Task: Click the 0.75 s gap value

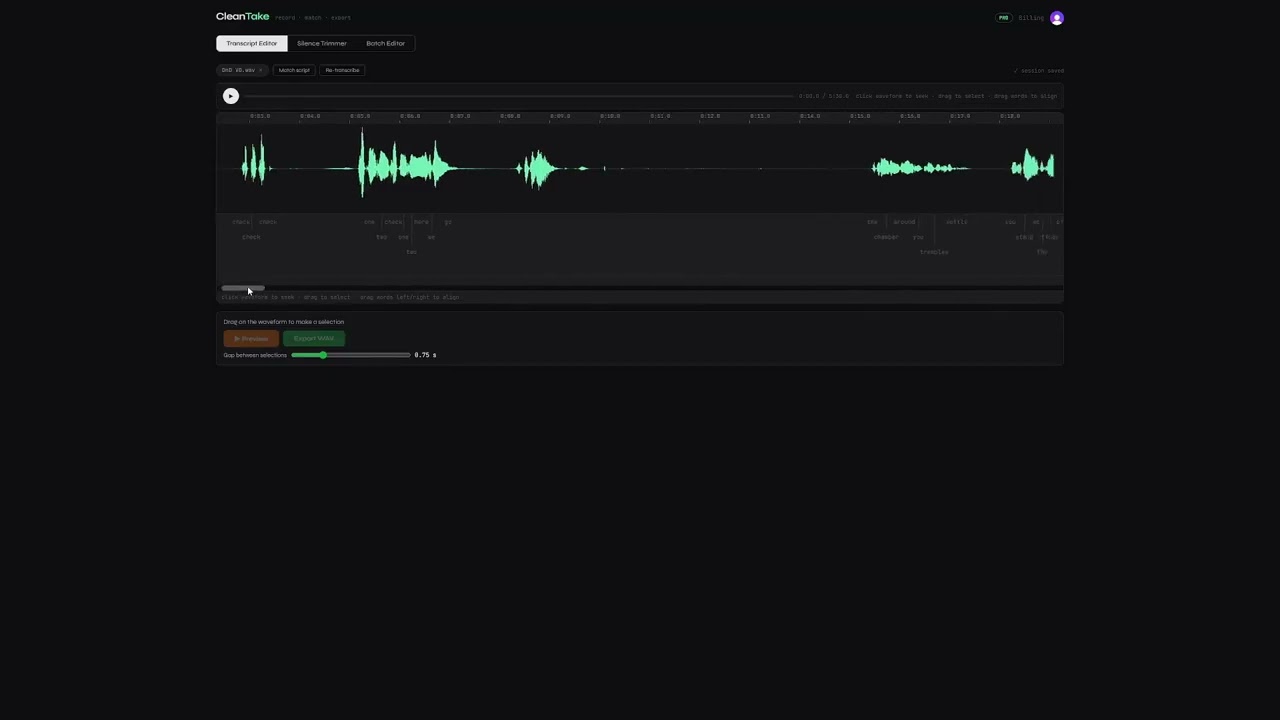Action: pos(425,355)
